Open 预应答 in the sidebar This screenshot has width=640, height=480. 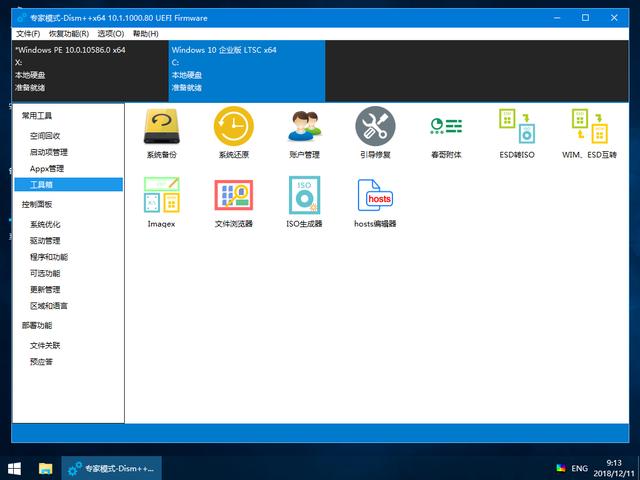coord(41,362)
